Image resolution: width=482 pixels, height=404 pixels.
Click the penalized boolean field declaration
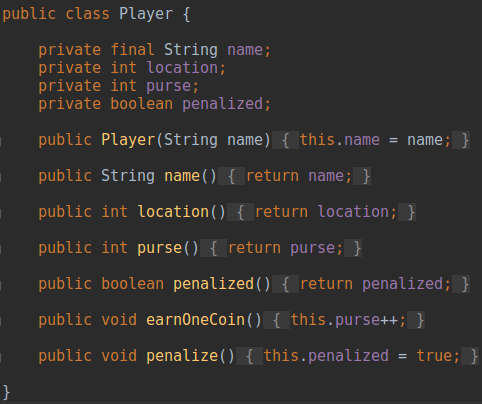pyautogui.click(x=222, y=104)
